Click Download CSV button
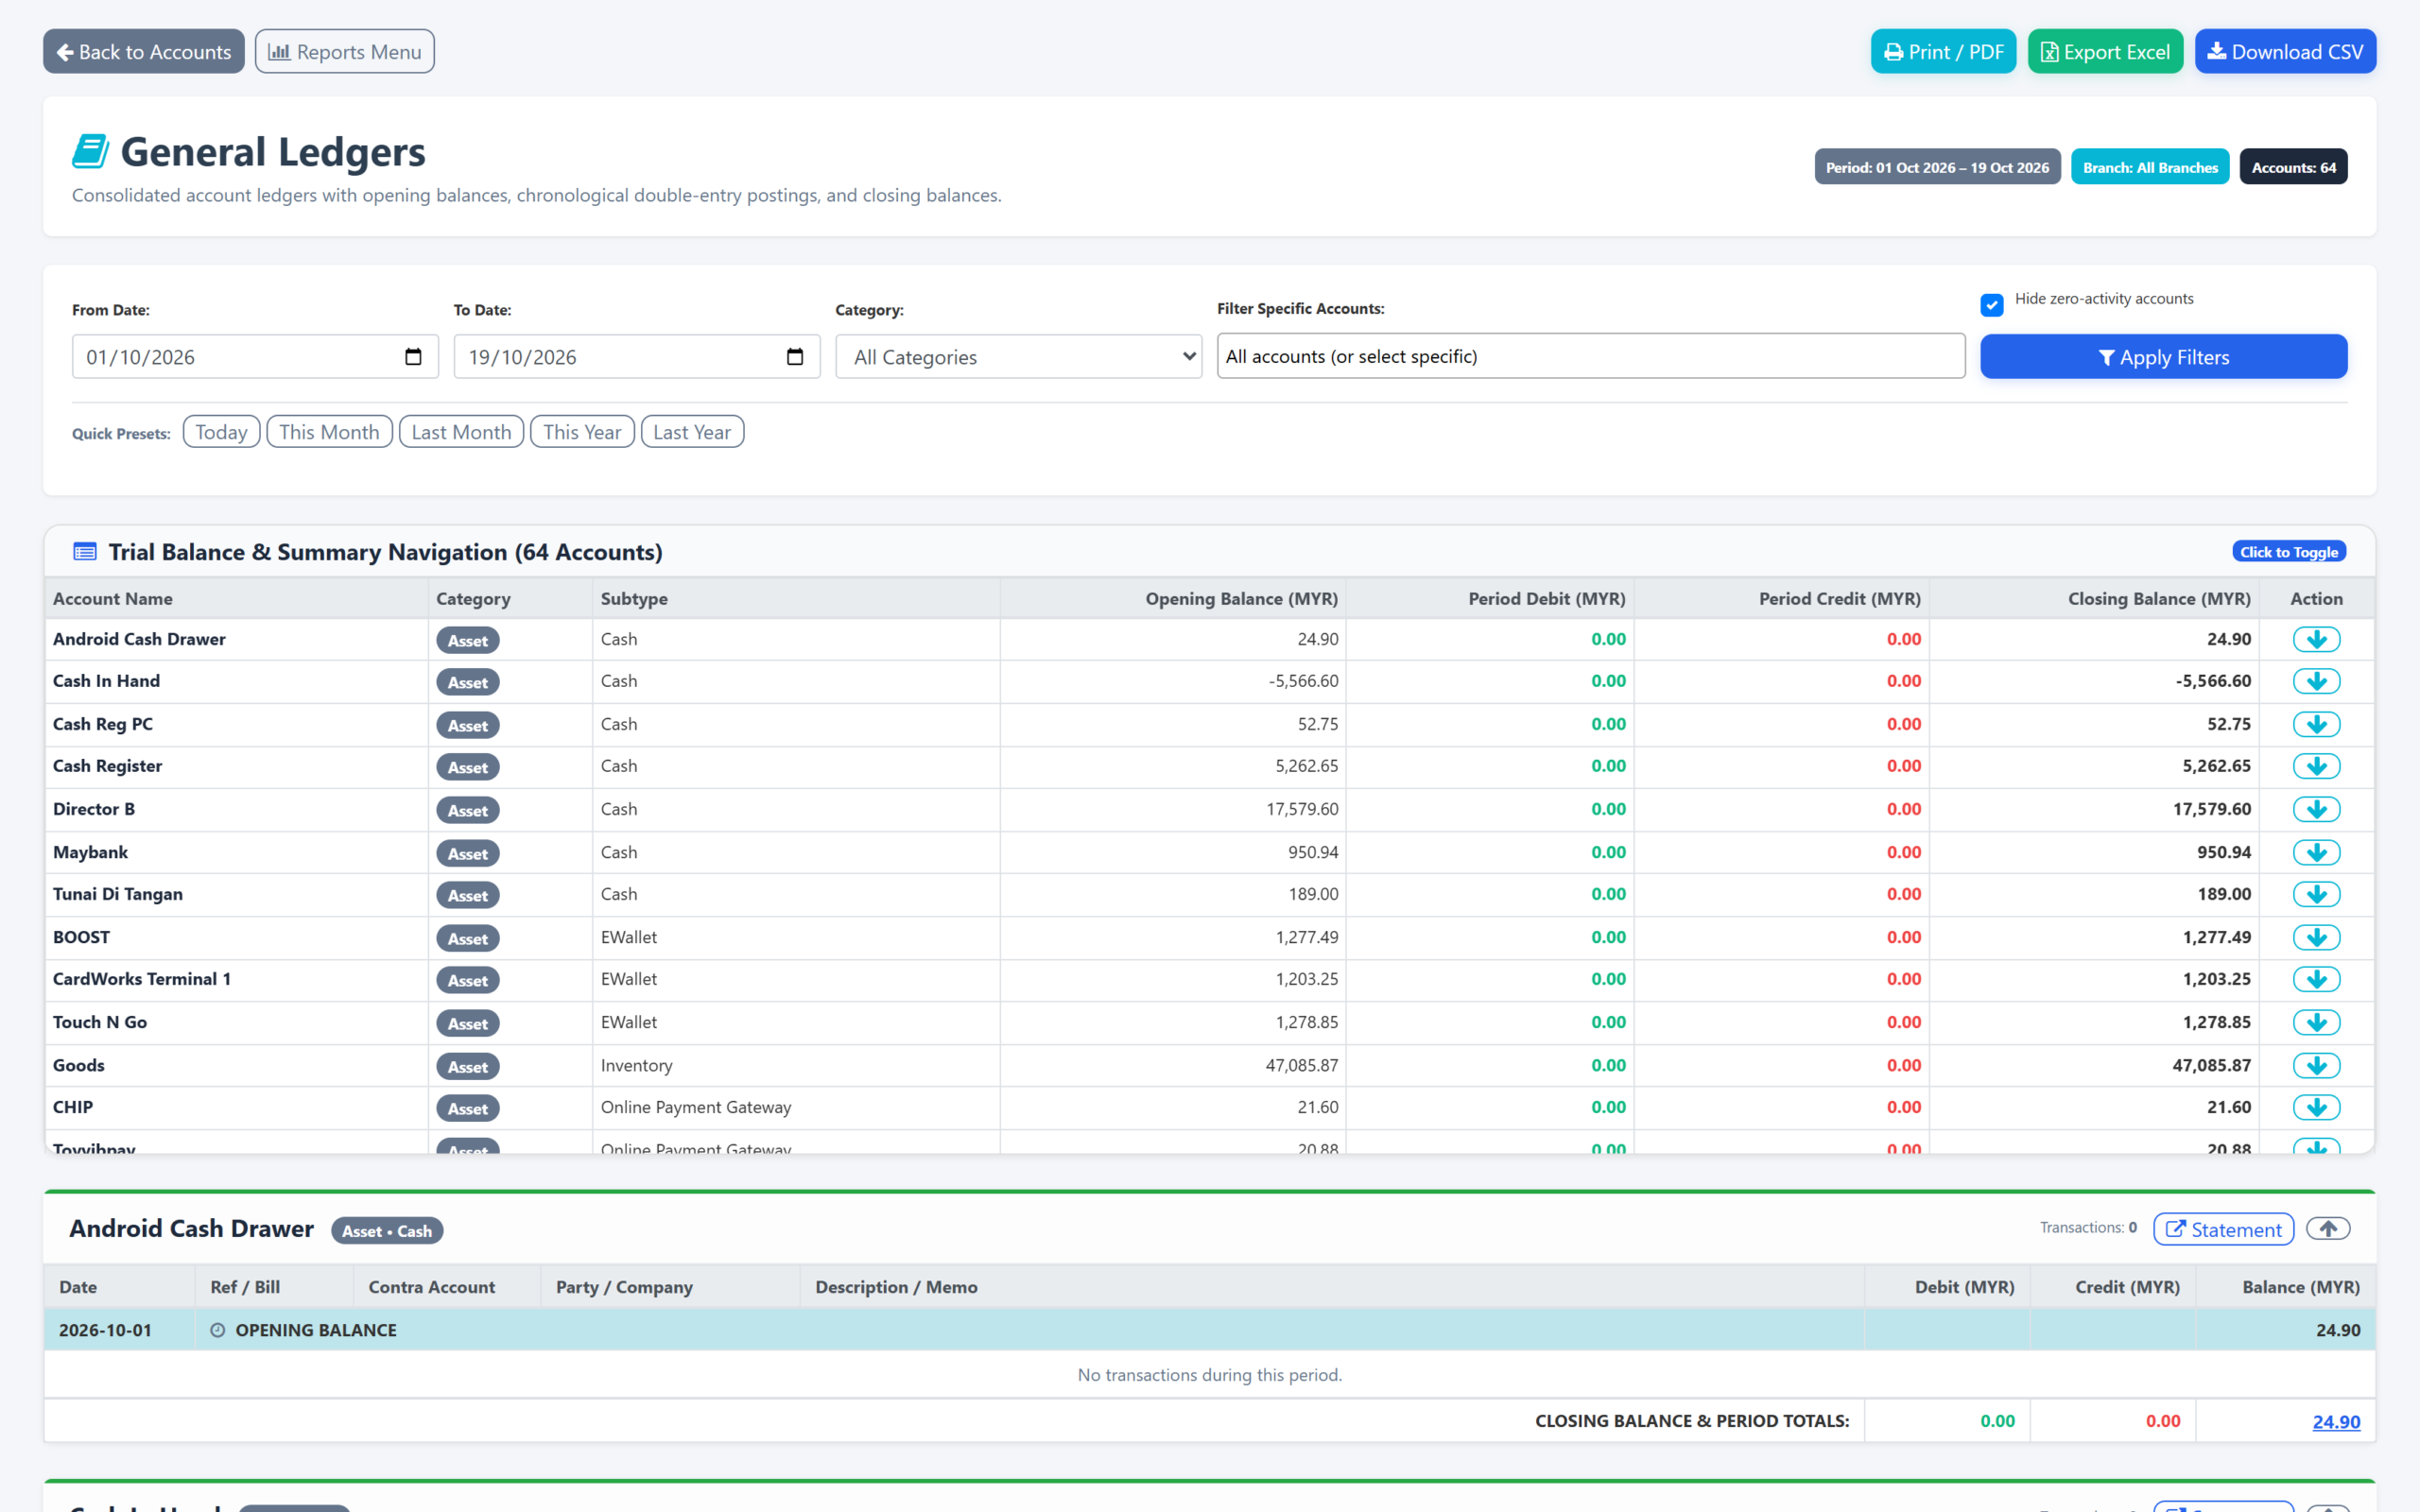 pyautogui.click(x=2285, y=51)
